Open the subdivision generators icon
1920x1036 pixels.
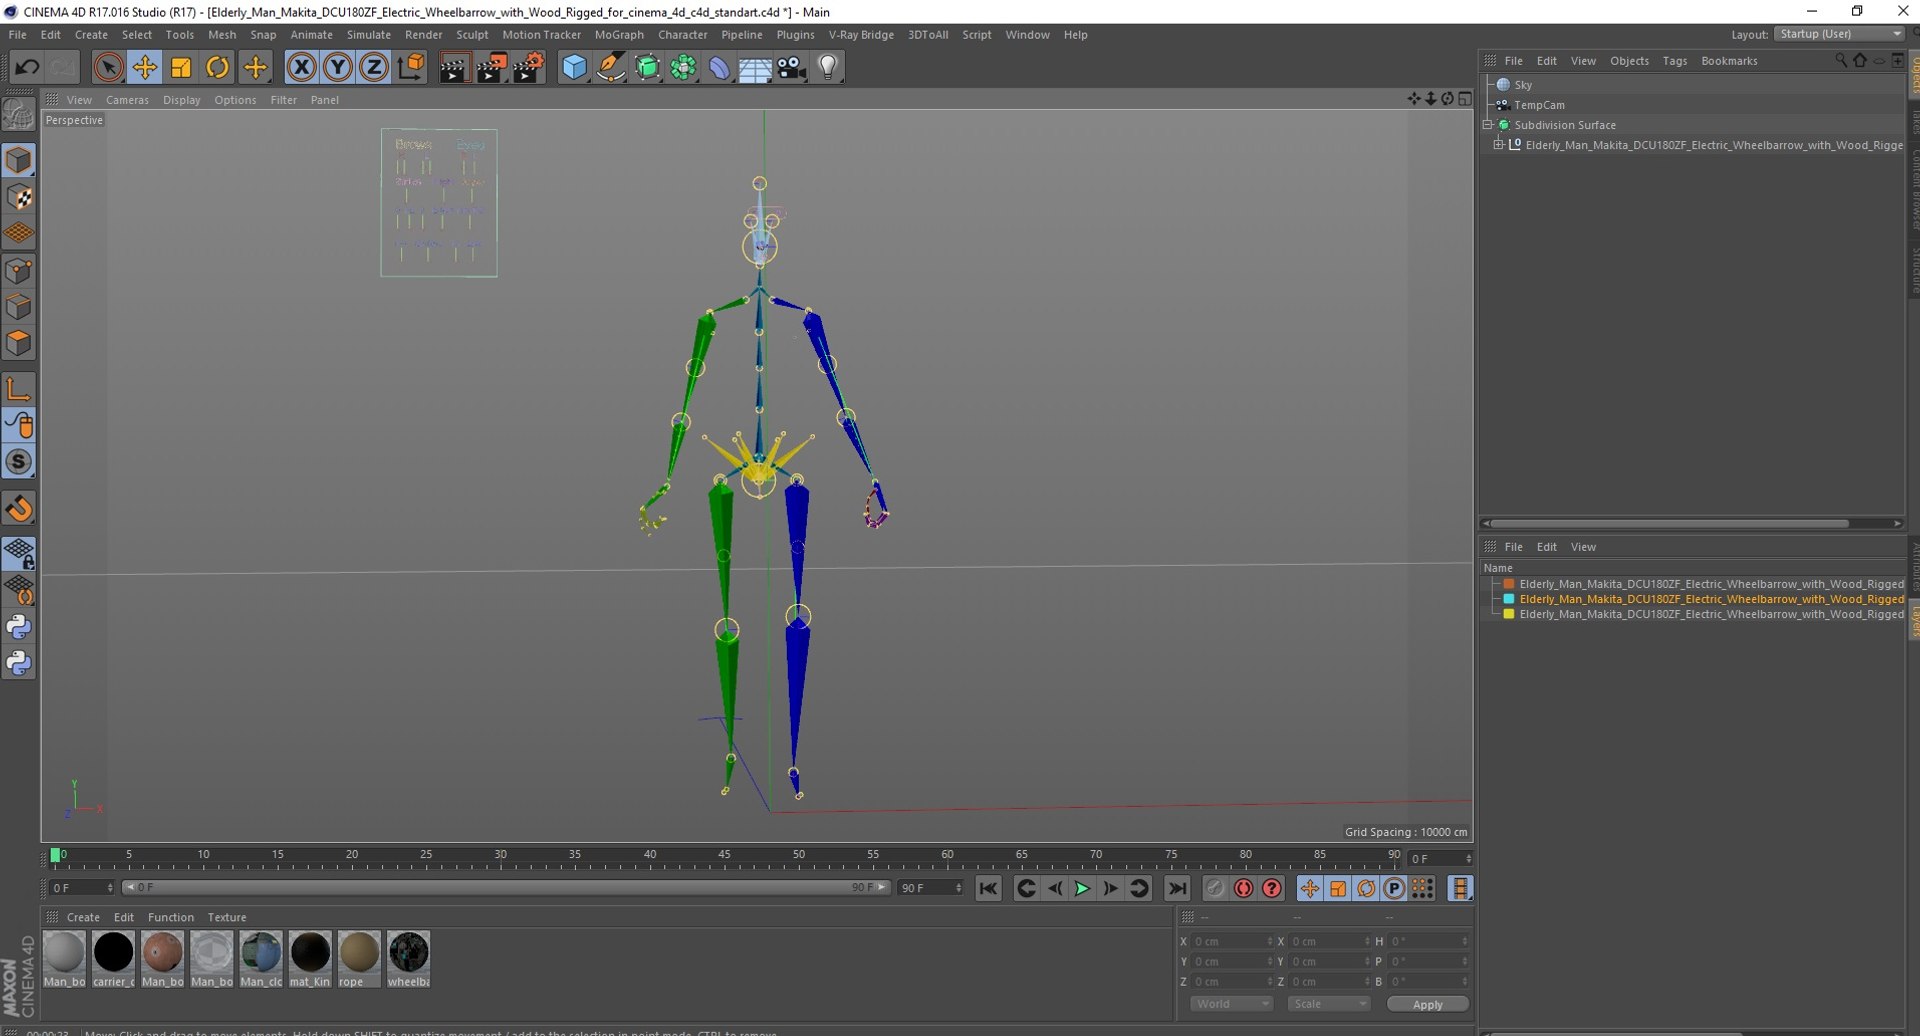click(647, 68)
